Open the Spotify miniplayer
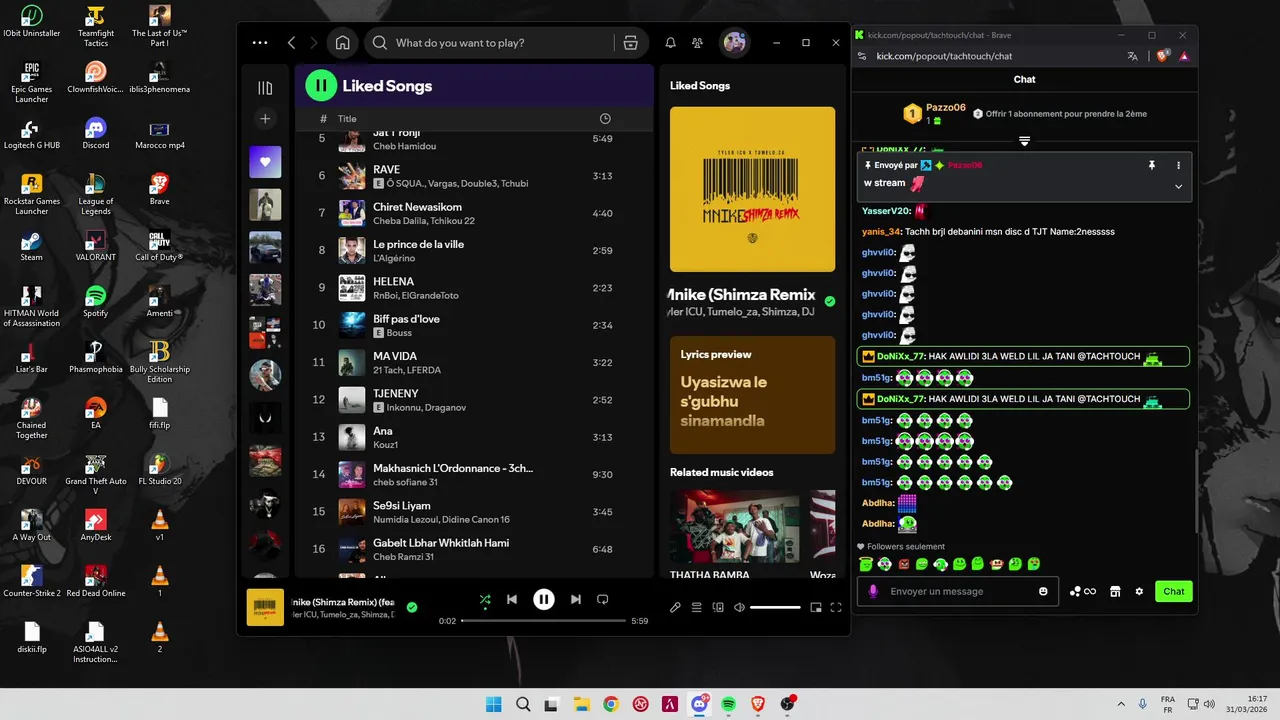The height and width of the screenshot is (720, 1280). (816, 607)
